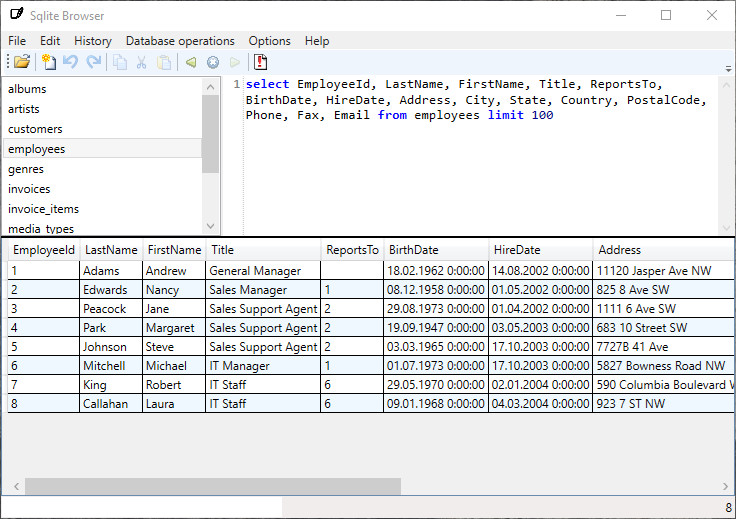The height and width of the screenshot is (519, 736).
Task: Select the artists table
Action: tap(102, 109)
